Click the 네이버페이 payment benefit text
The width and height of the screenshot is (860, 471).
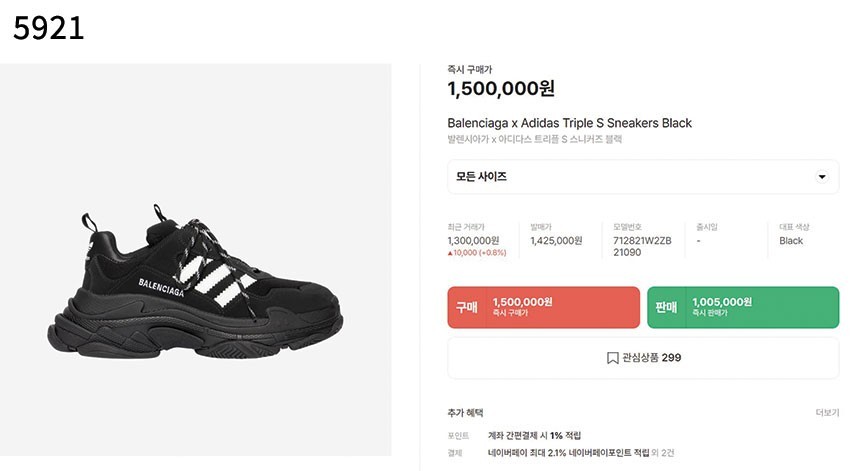coord(568,453)
